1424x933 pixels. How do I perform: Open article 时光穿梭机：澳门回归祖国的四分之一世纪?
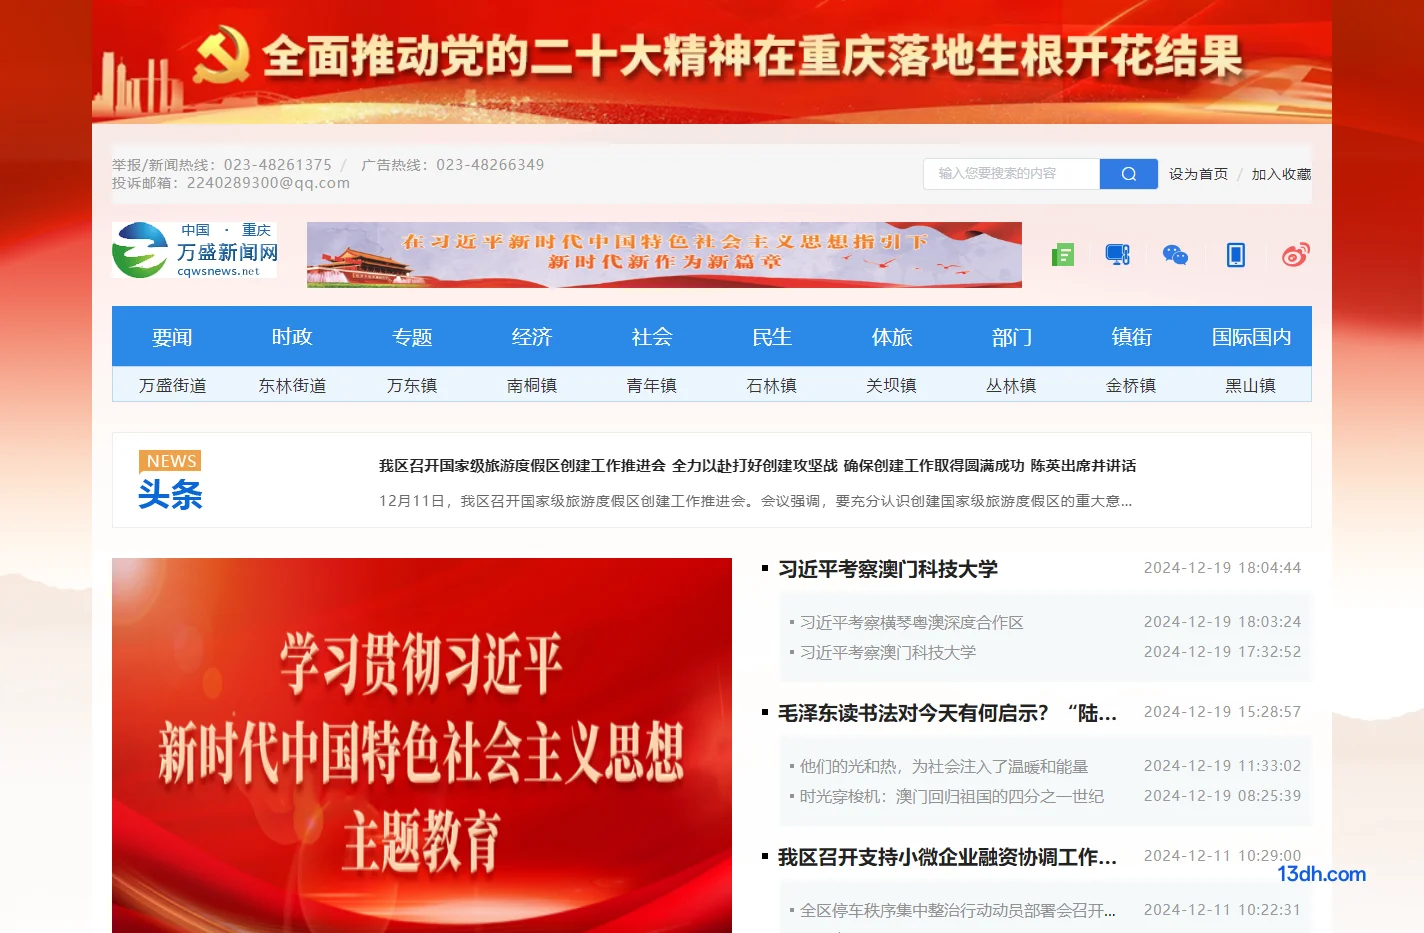(952, 796)
